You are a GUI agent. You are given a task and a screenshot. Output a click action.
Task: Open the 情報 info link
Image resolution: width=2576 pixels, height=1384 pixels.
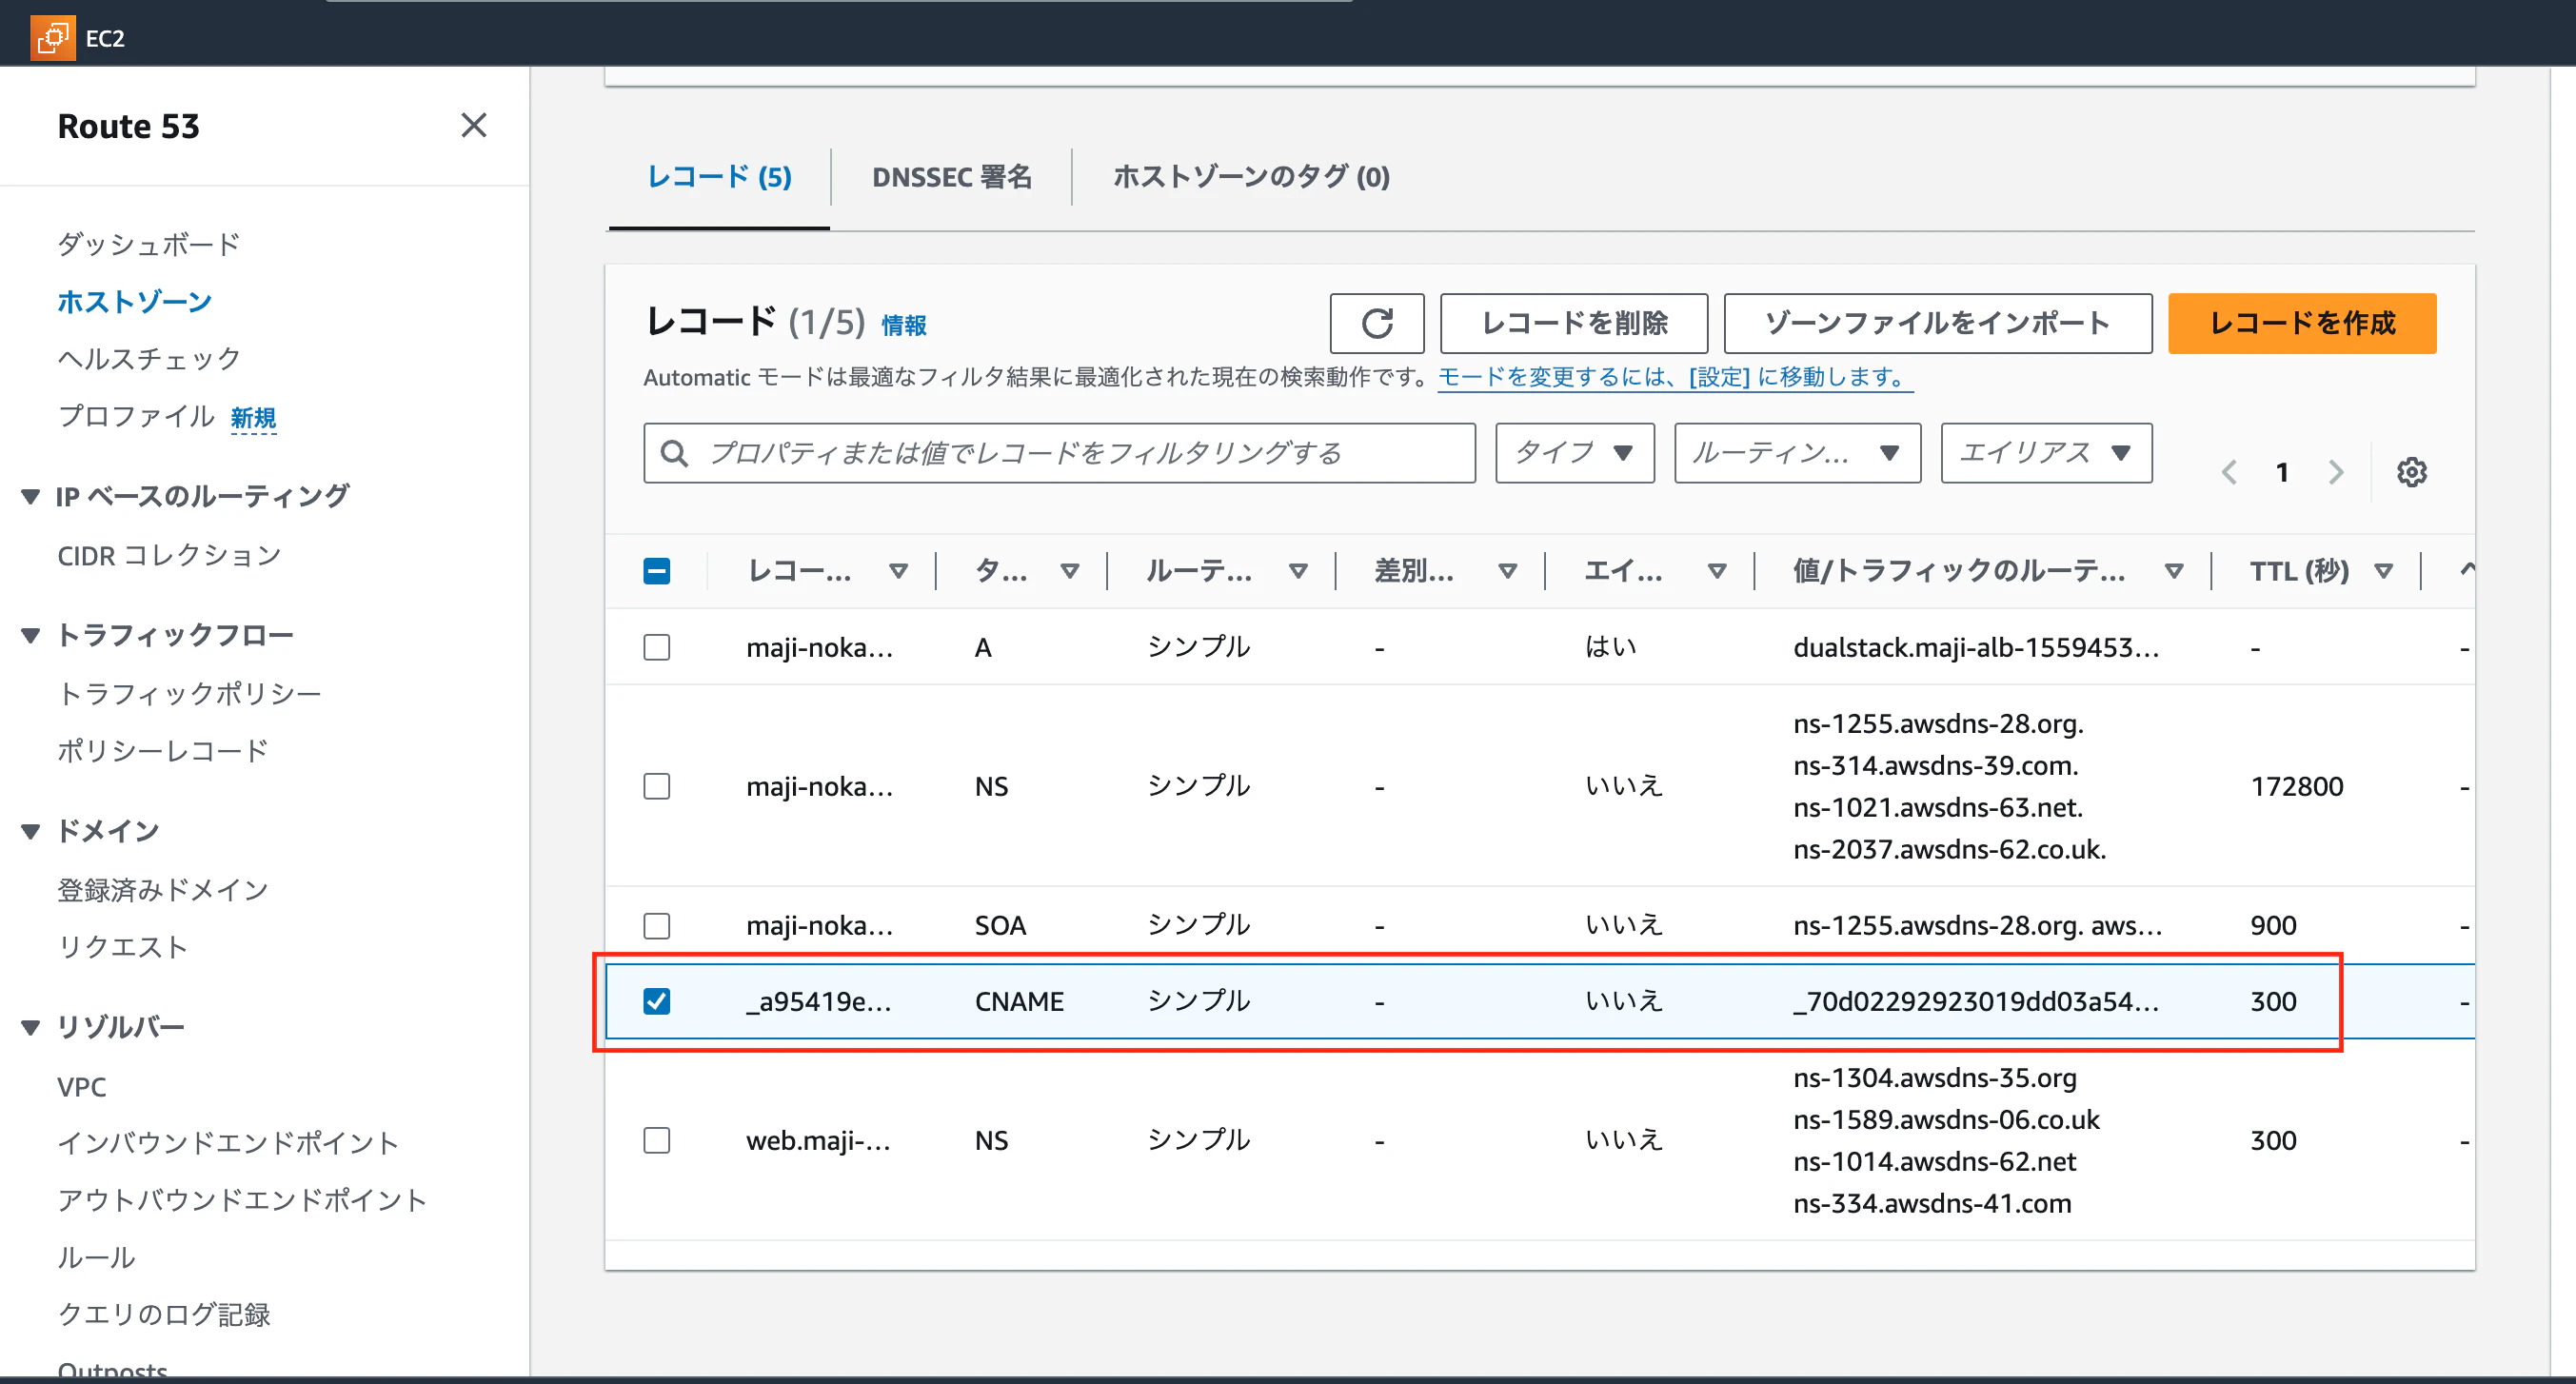point(903,325)
